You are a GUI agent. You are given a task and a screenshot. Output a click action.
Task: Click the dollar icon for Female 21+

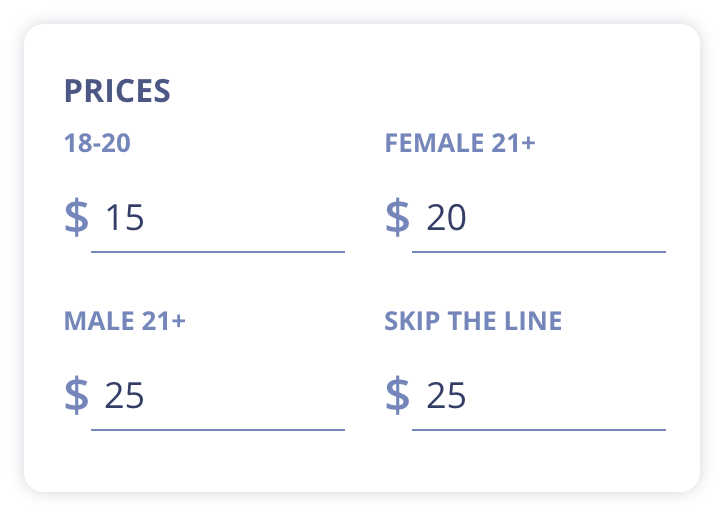click(x=397, y=217)
